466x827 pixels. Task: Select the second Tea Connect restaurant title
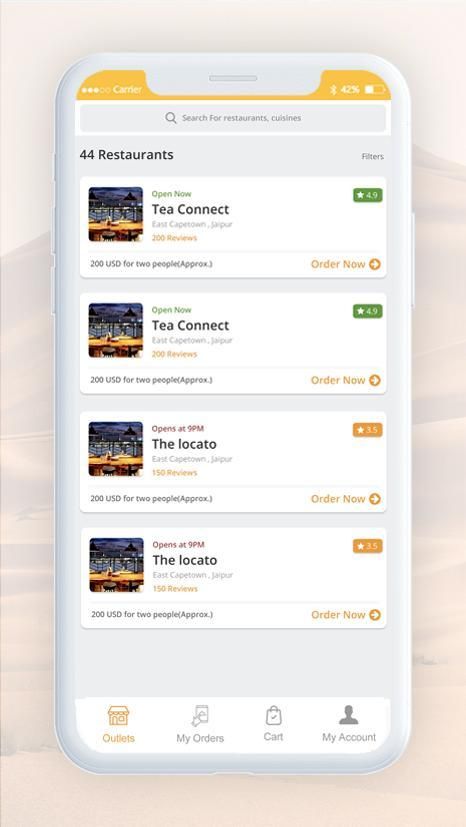tap(190, 325)
